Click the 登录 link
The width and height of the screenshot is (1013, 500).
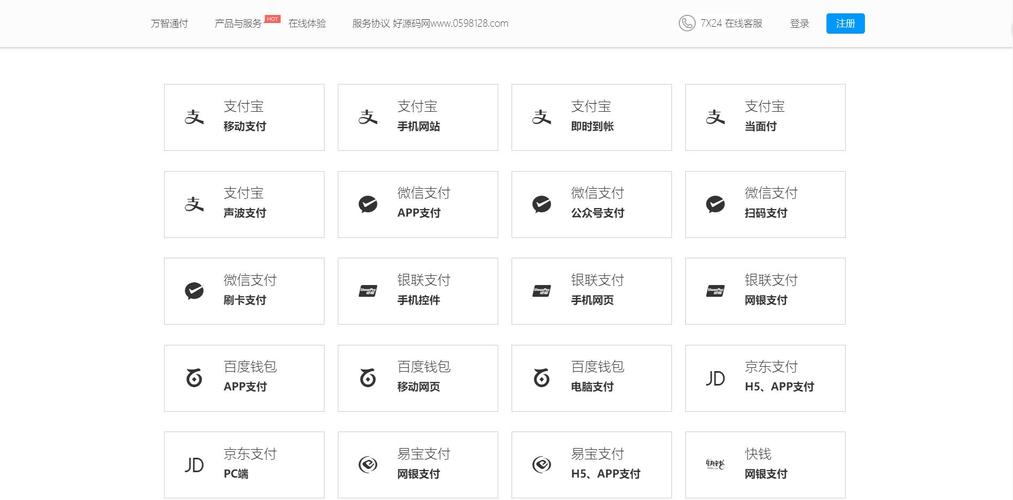(x=799, y=23)
